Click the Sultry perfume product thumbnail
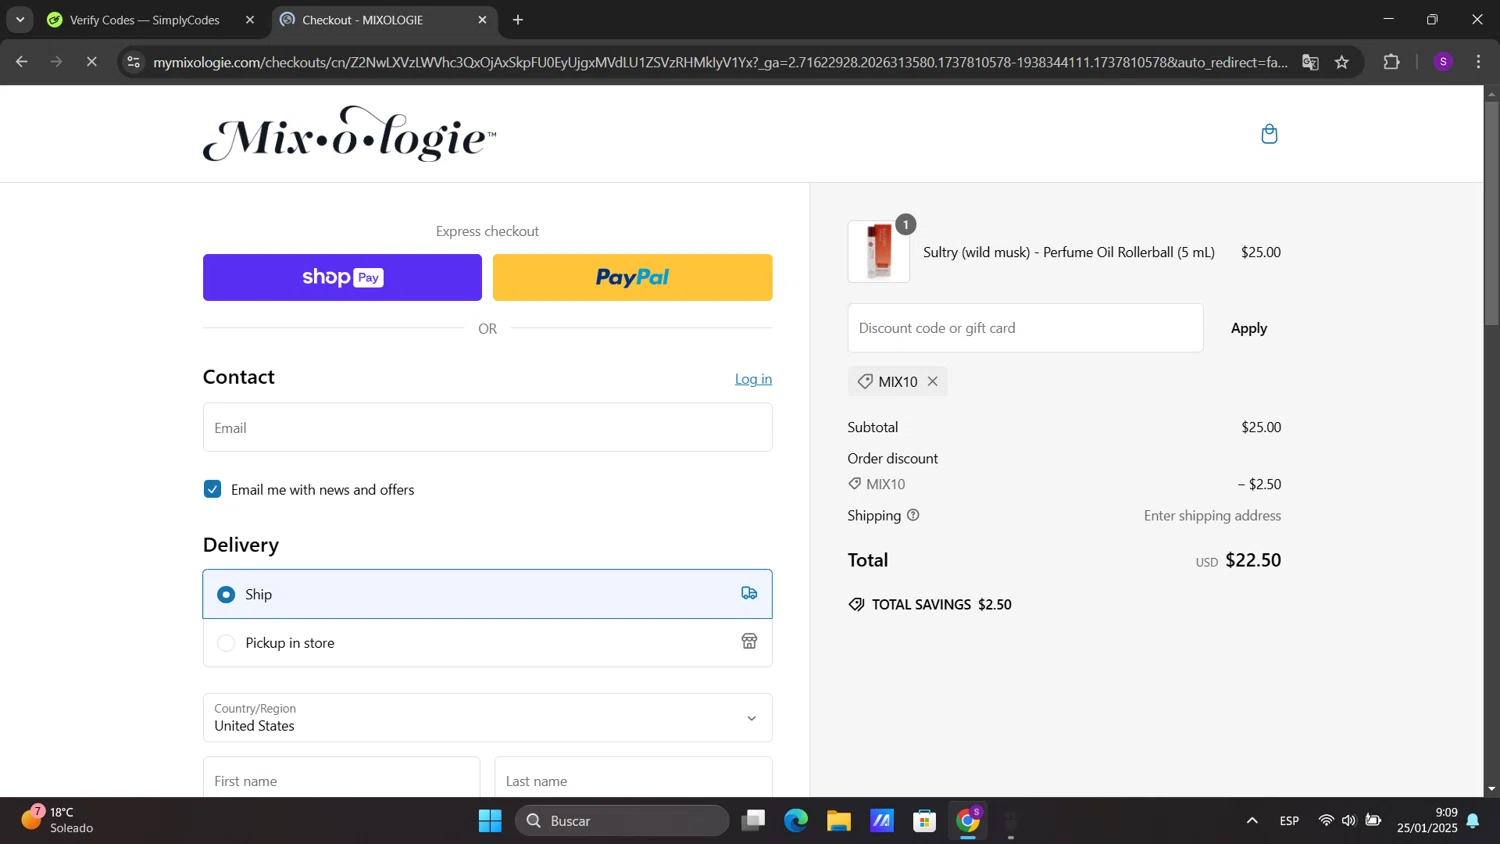 (x=879, y=252)
